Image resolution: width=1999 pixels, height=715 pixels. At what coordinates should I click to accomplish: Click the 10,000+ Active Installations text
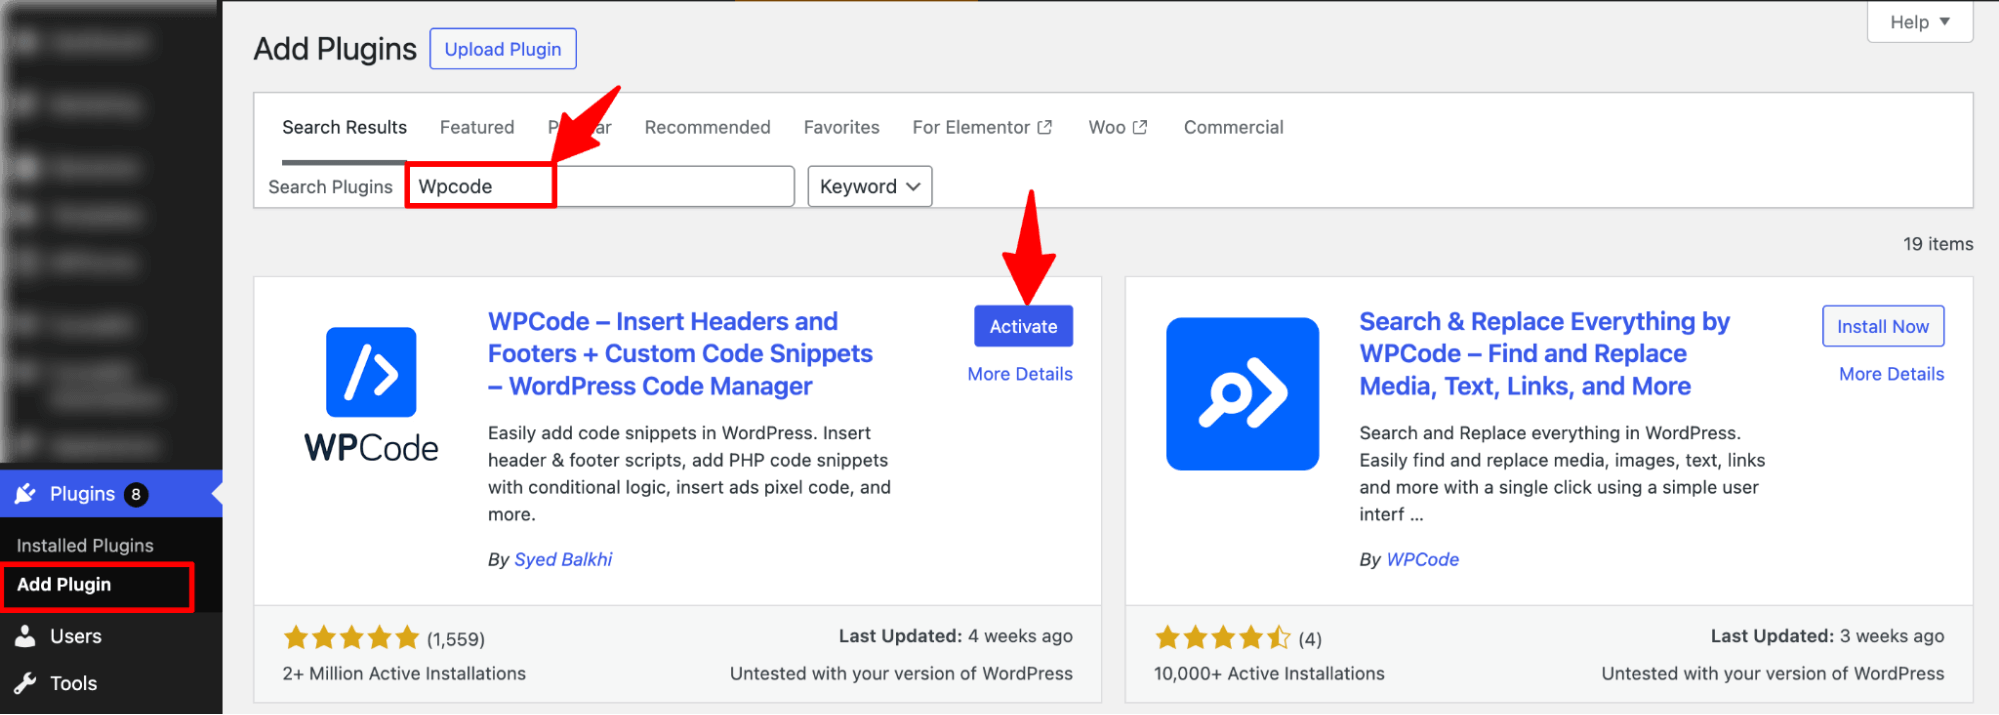pos(1269,674)
